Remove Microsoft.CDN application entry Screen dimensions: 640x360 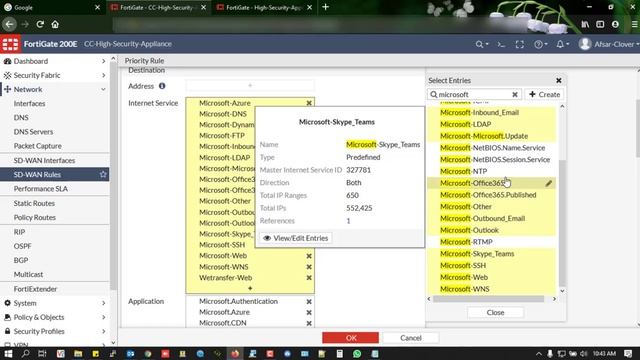309,323
